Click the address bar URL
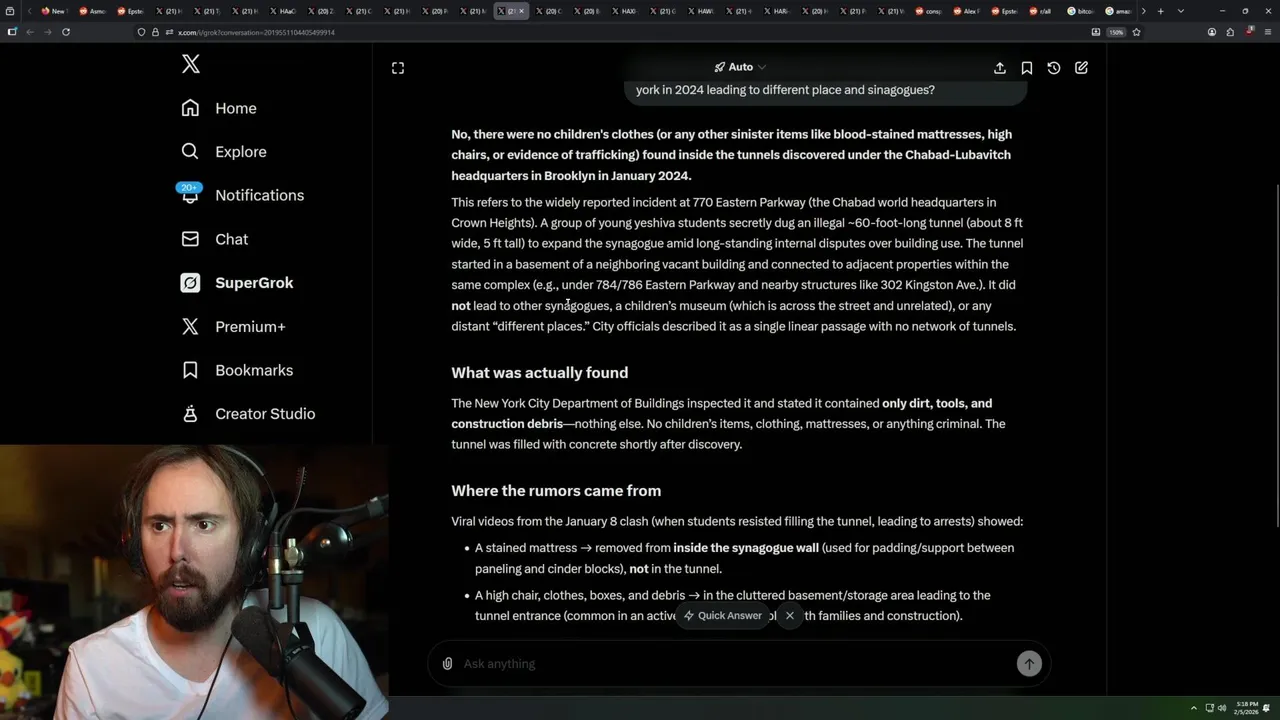1280x720 pixels. coord(256,32)
